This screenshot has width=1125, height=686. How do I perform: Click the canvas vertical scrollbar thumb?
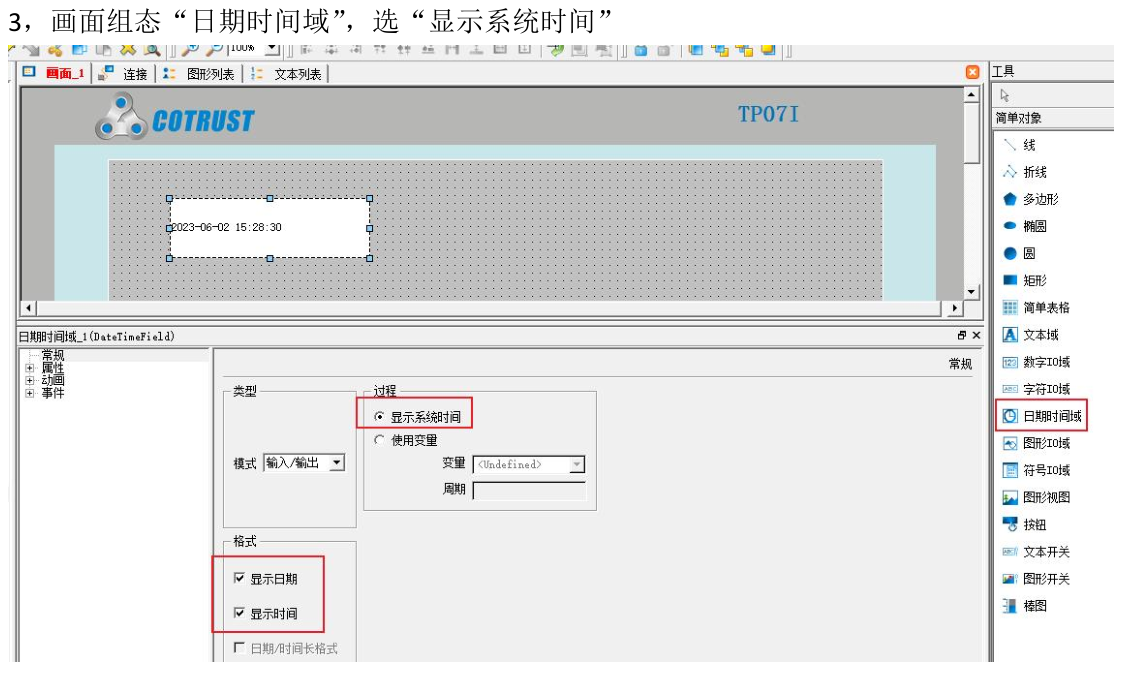(971, 133)
